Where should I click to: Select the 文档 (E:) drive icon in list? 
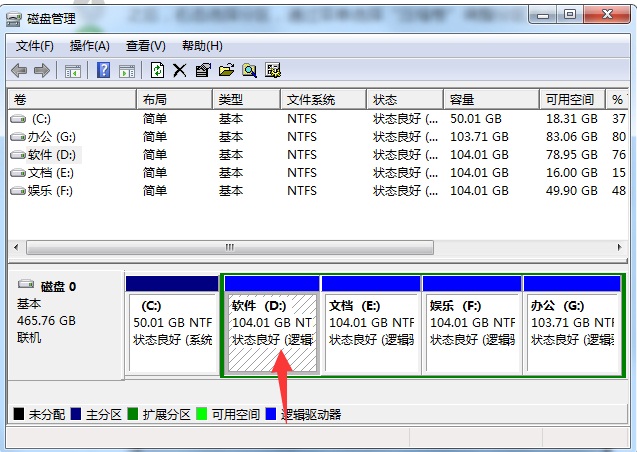coord(18,173)
